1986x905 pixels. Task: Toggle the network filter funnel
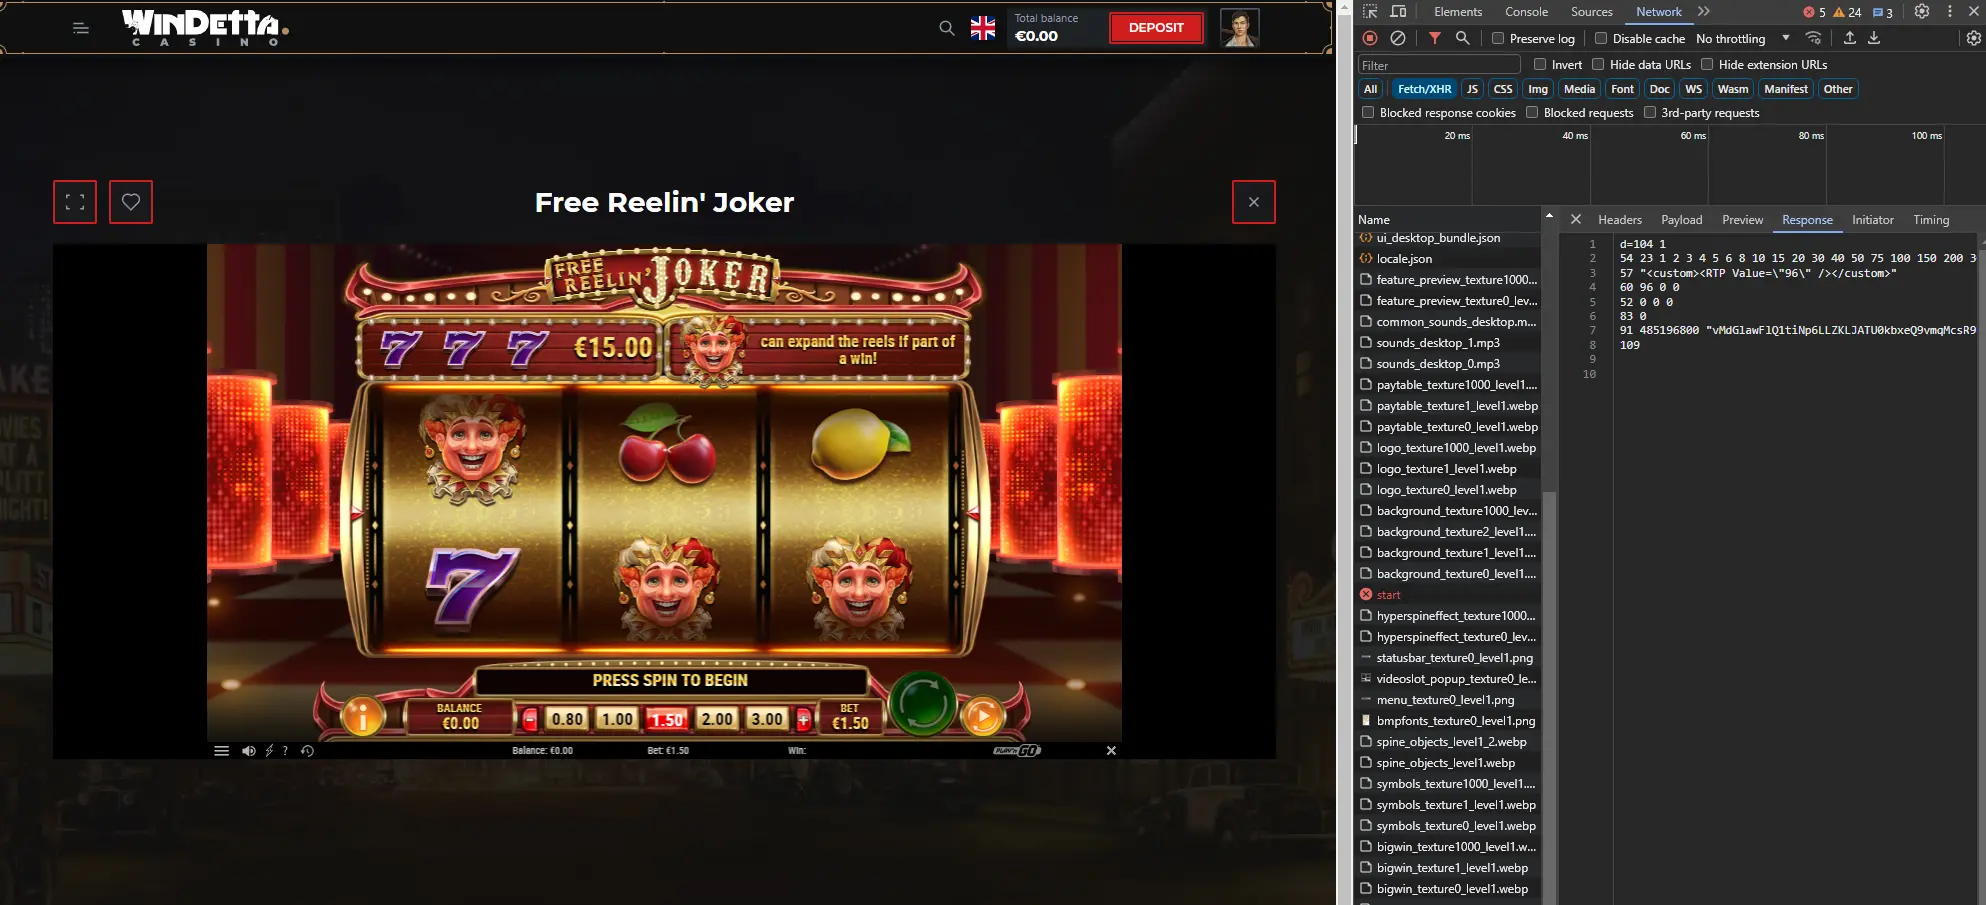[1435, 38]
